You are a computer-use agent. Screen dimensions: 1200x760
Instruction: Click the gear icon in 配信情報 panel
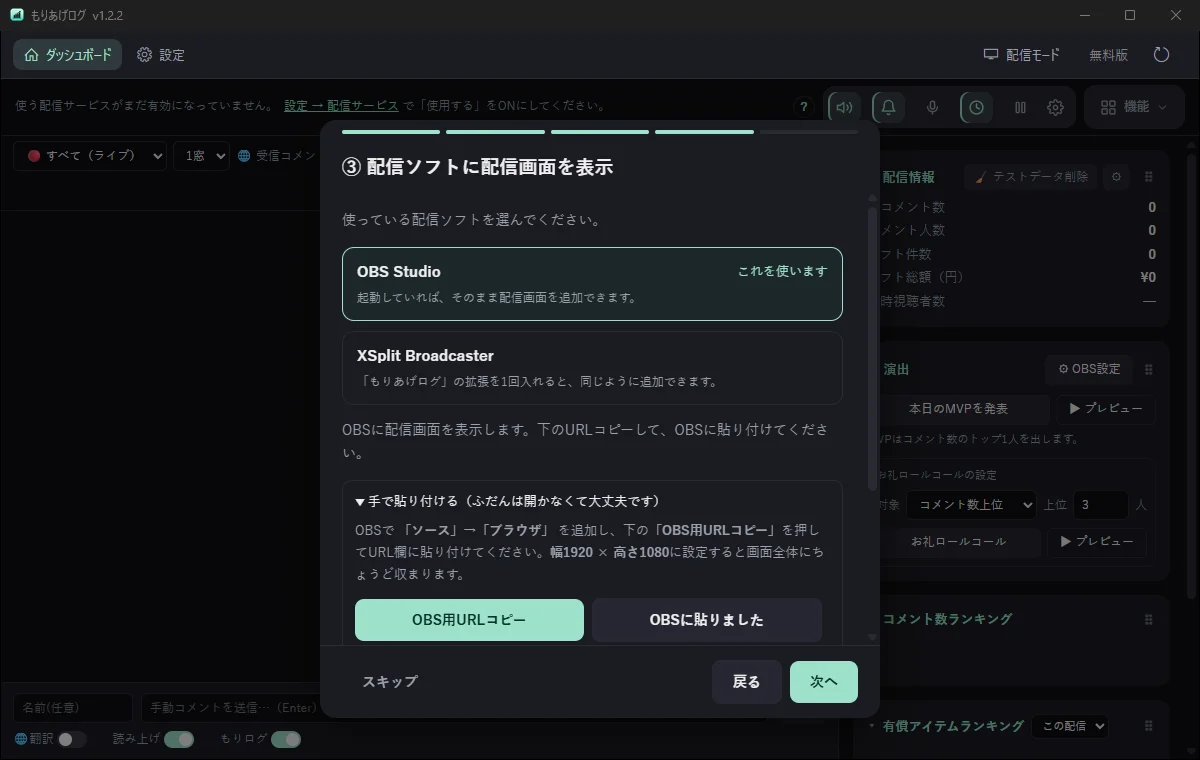[x=1117, y=177]
